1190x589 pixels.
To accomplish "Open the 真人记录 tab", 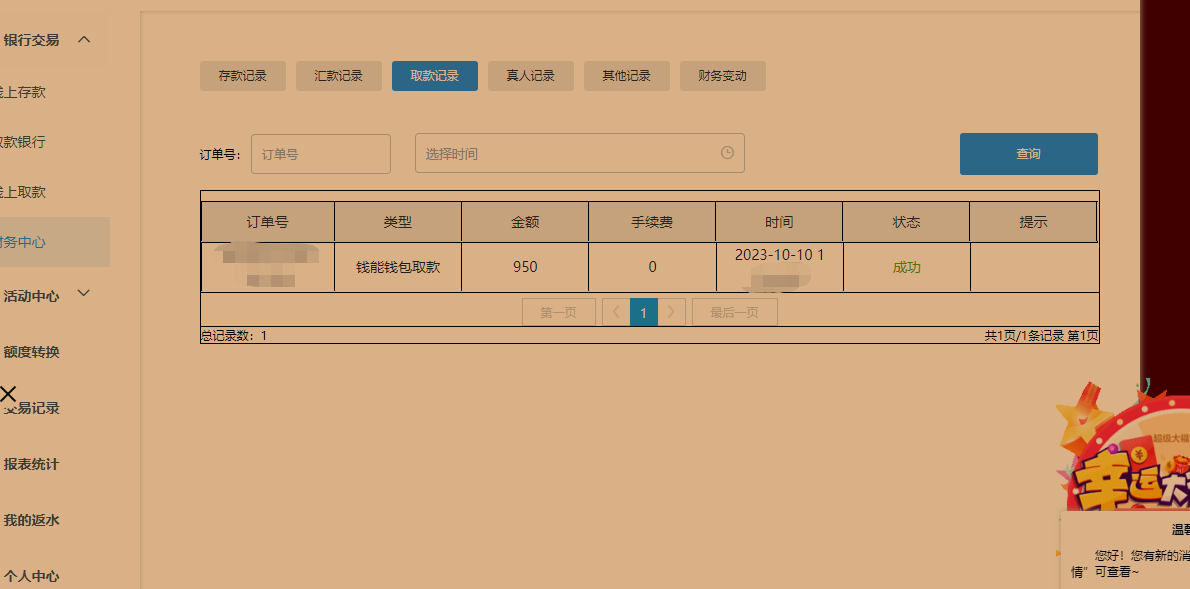I will tap(531, 76).
